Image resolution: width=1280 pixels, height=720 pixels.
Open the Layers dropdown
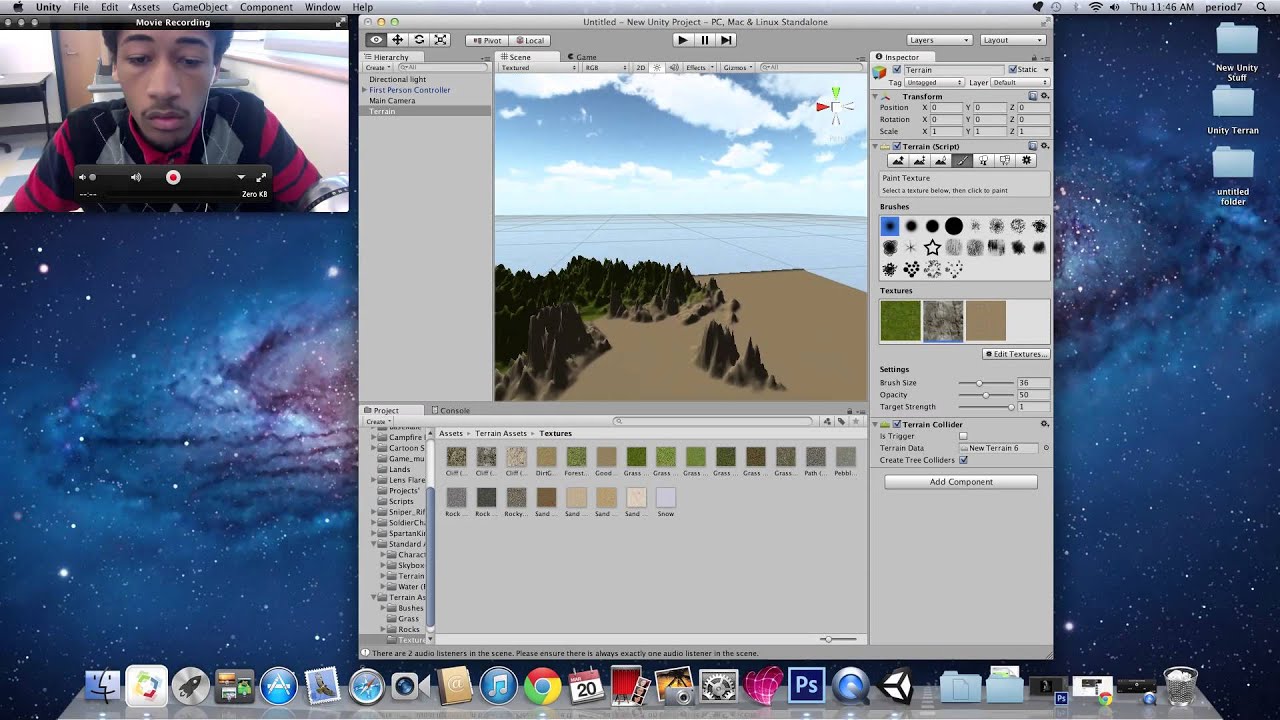tap(939, 40)
